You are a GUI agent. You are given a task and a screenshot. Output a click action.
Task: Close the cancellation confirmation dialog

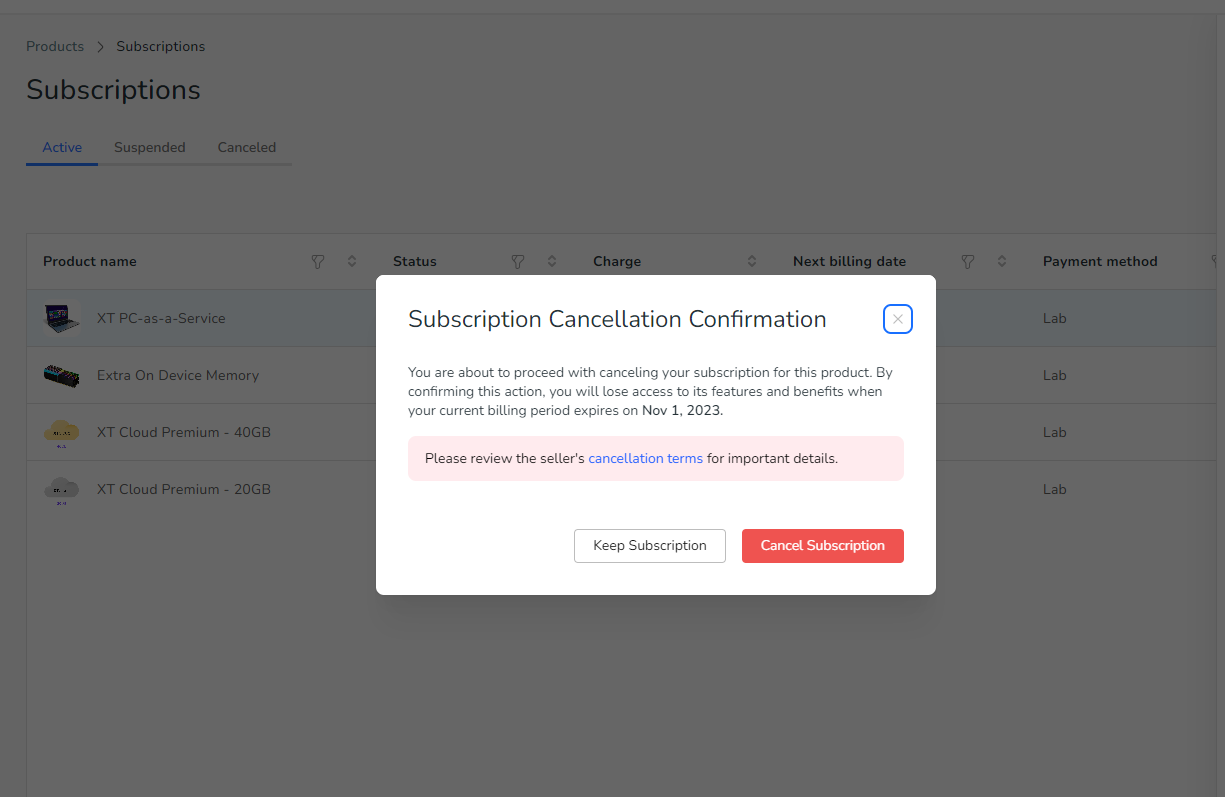click(898, 319)
